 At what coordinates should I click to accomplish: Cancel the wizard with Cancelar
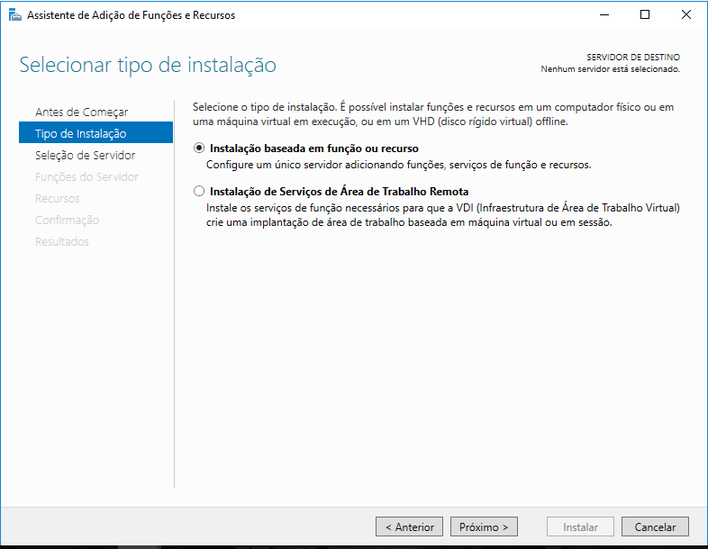(655, 526)
